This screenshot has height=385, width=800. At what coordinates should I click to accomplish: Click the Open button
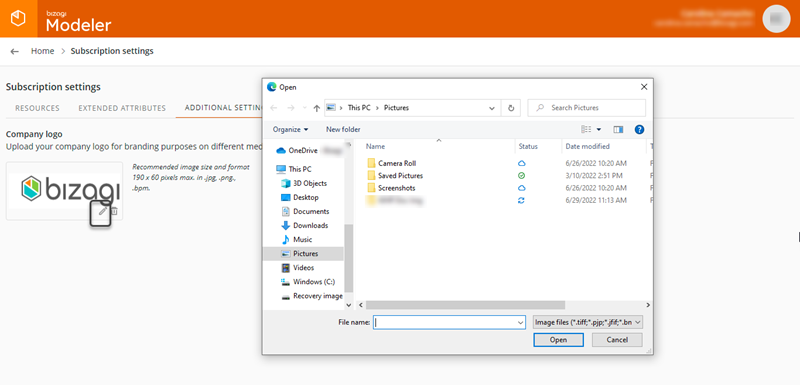pos(558,340)
